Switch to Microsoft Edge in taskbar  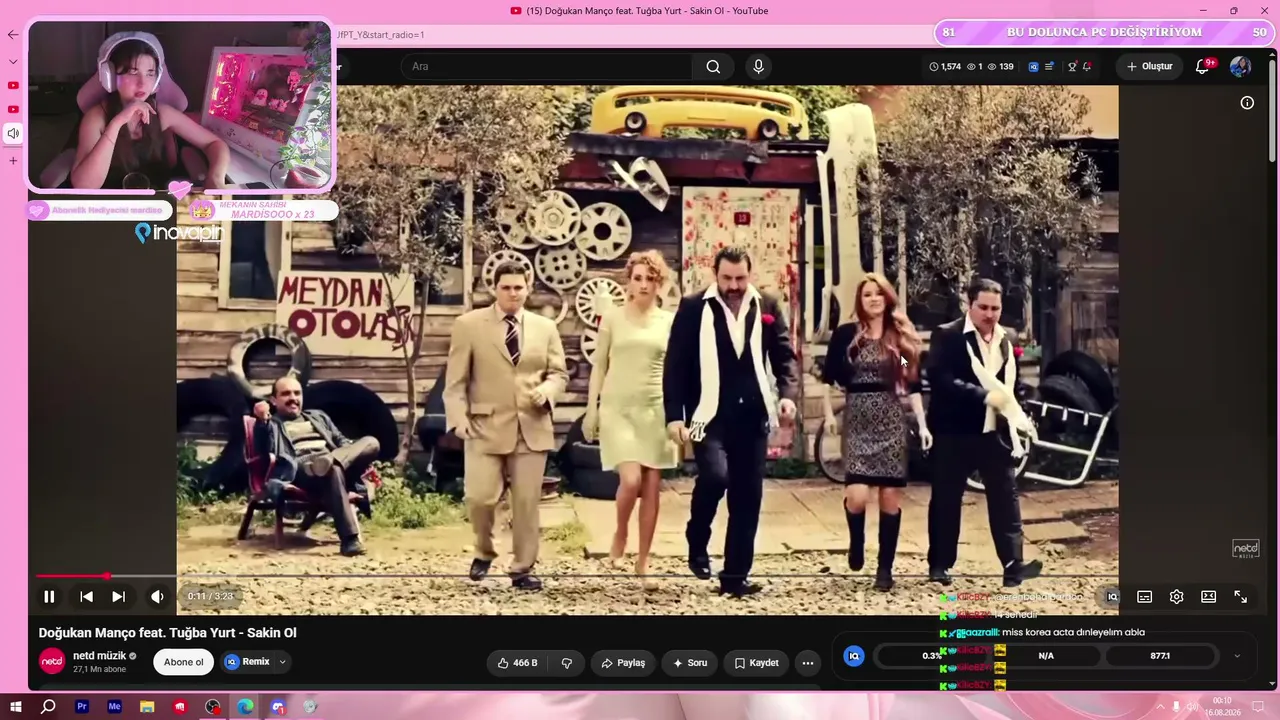tap(245, 707)
